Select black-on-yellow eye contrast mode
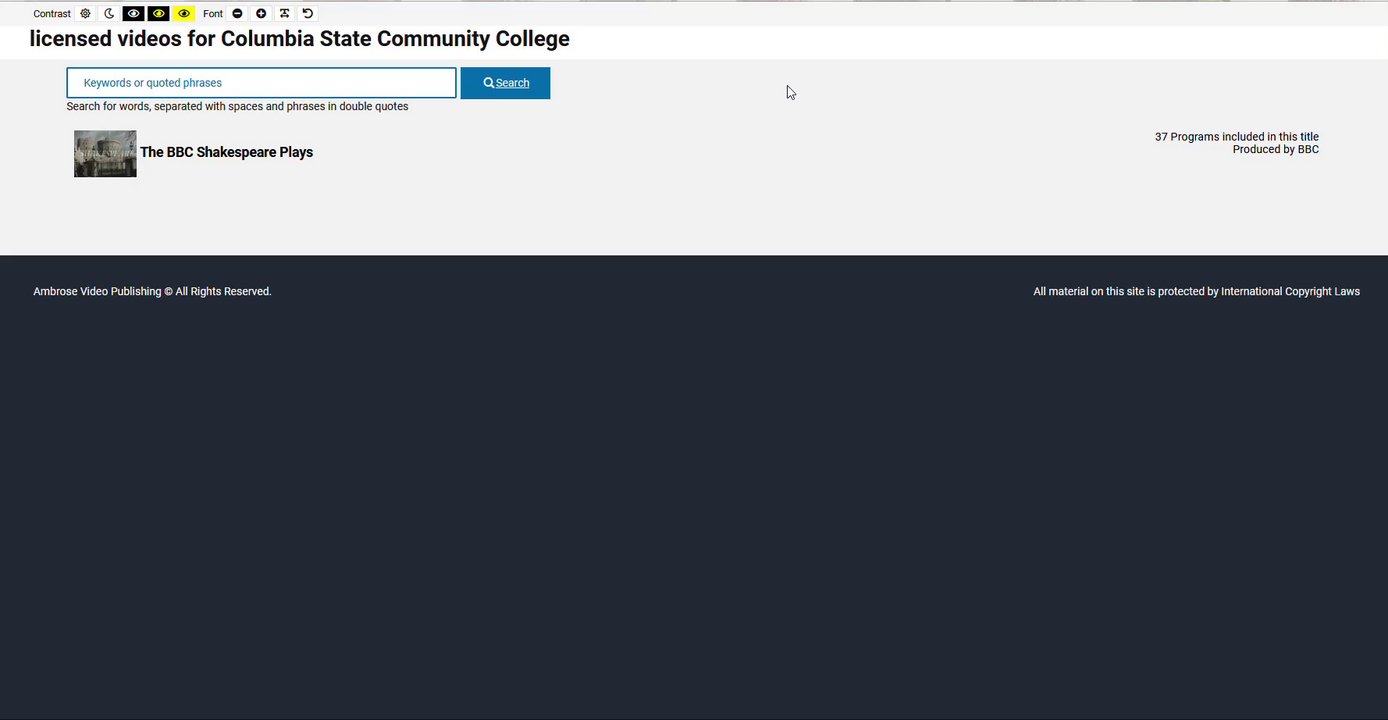The width and height of the screenshot is (1388, 720). click(183, 14)
